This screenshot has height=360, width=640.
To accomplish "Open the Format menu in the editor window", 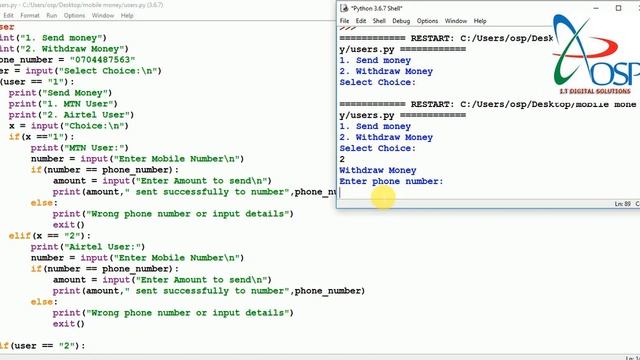I will 30,16.
